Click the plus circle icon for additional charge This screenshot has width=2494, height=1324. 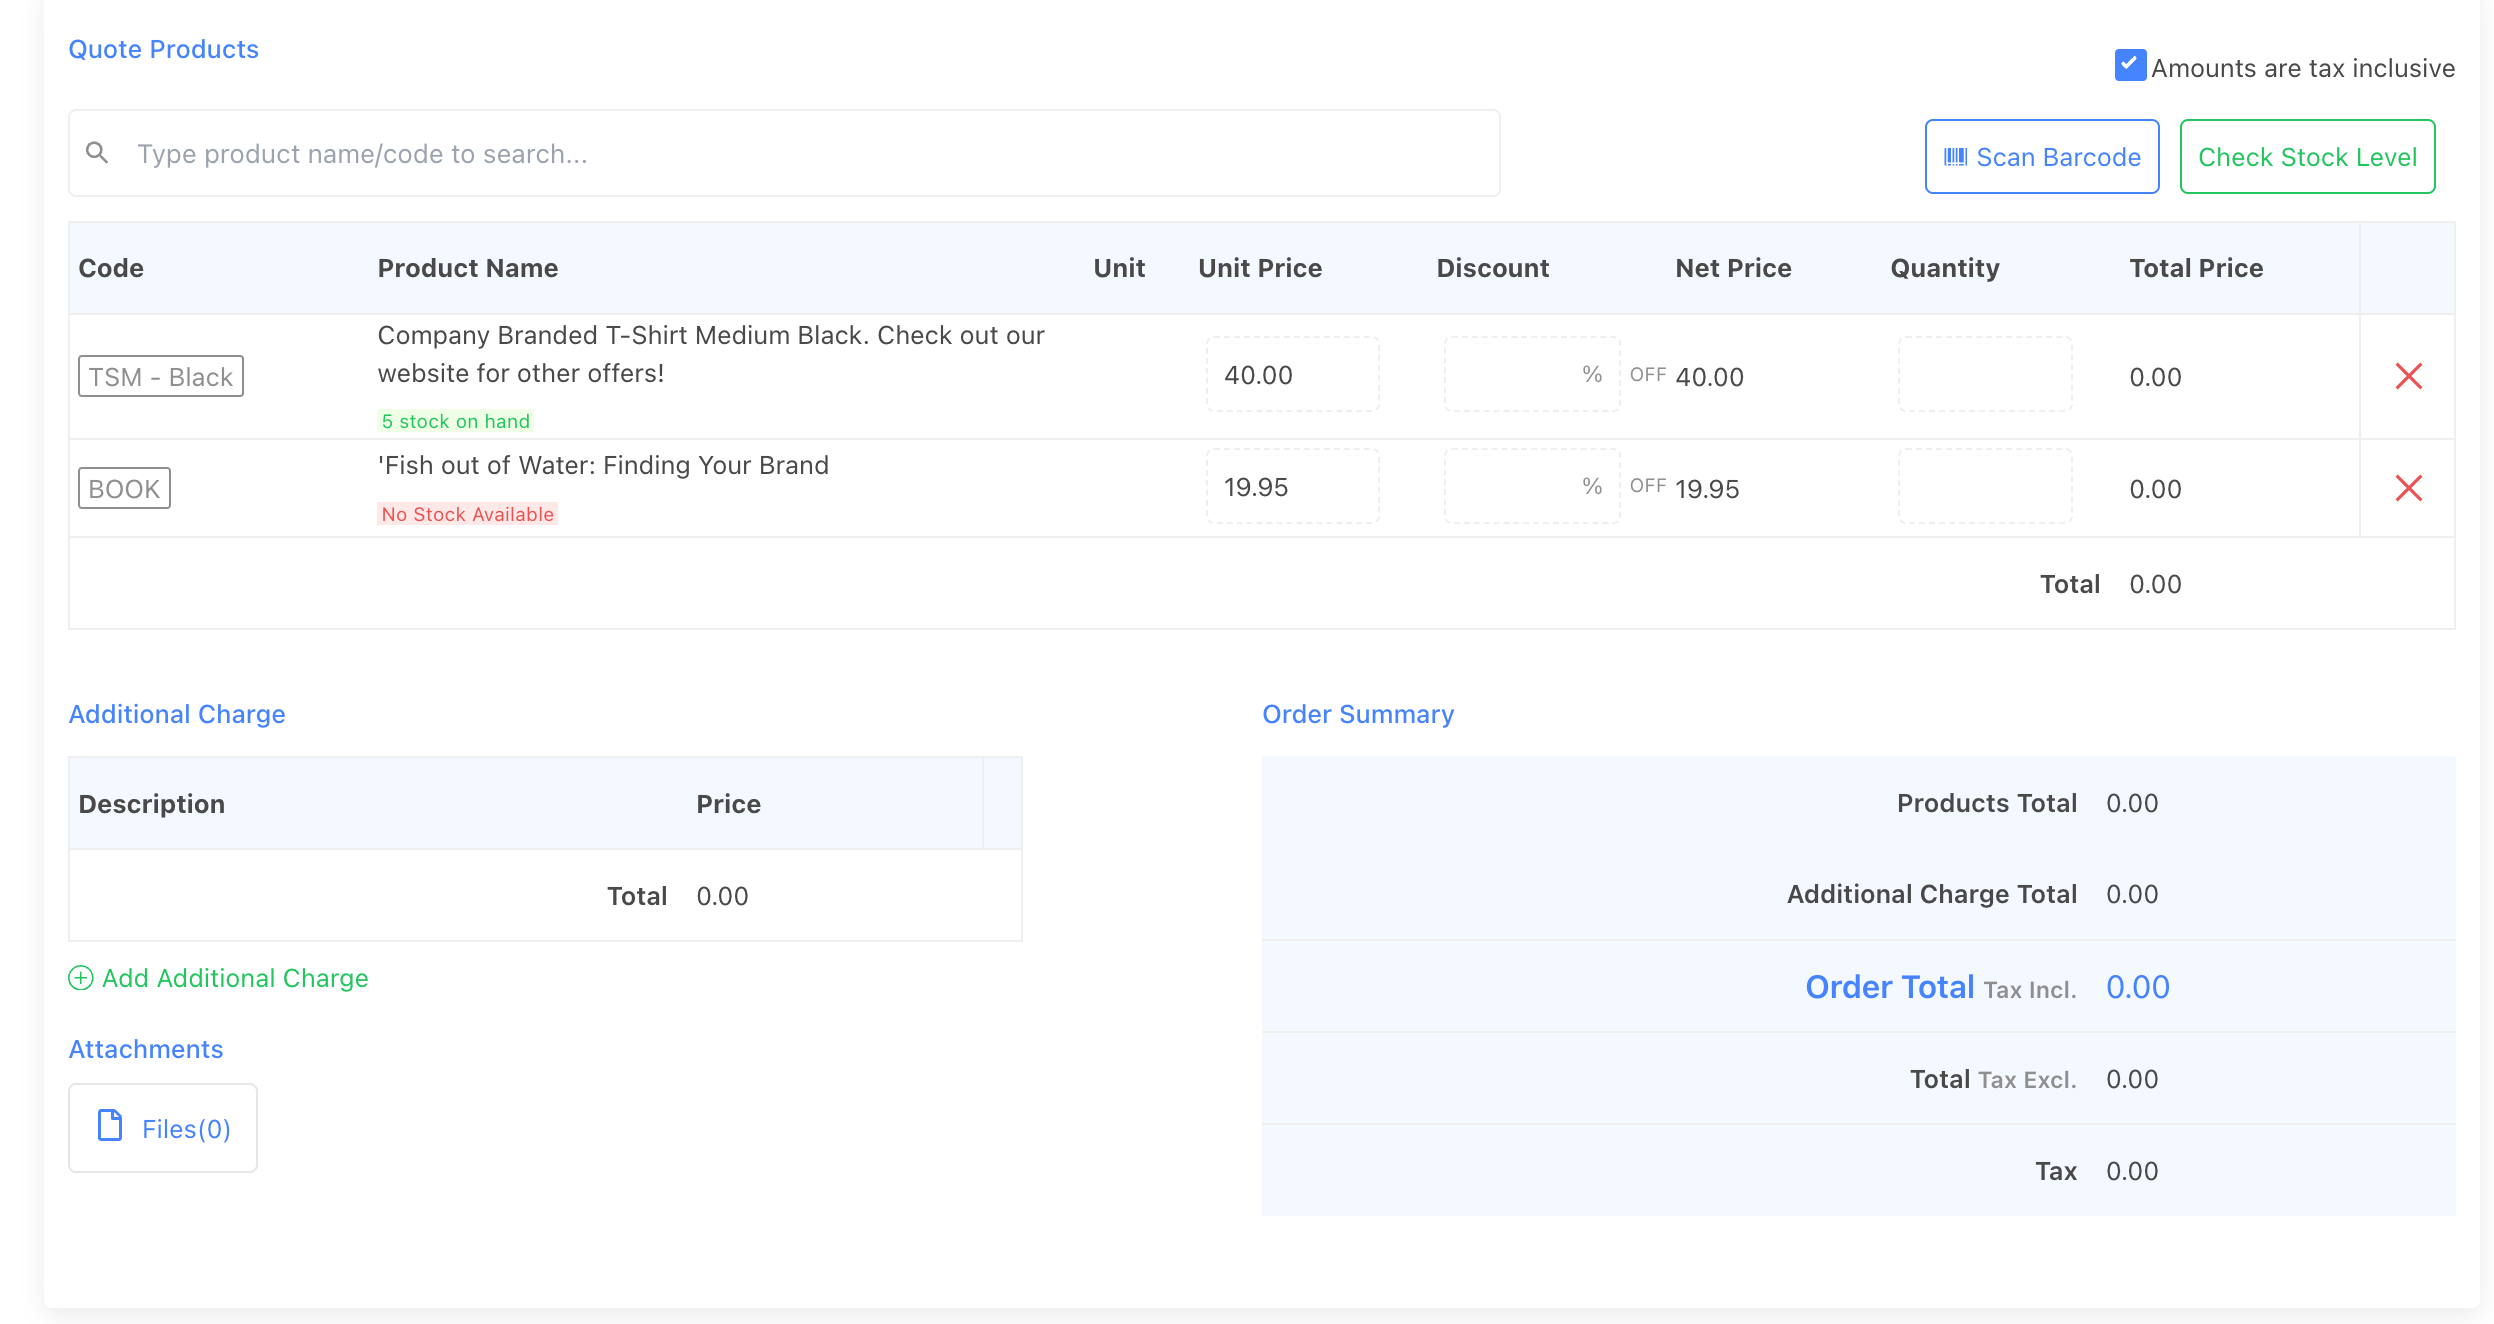tap(81, 978)
